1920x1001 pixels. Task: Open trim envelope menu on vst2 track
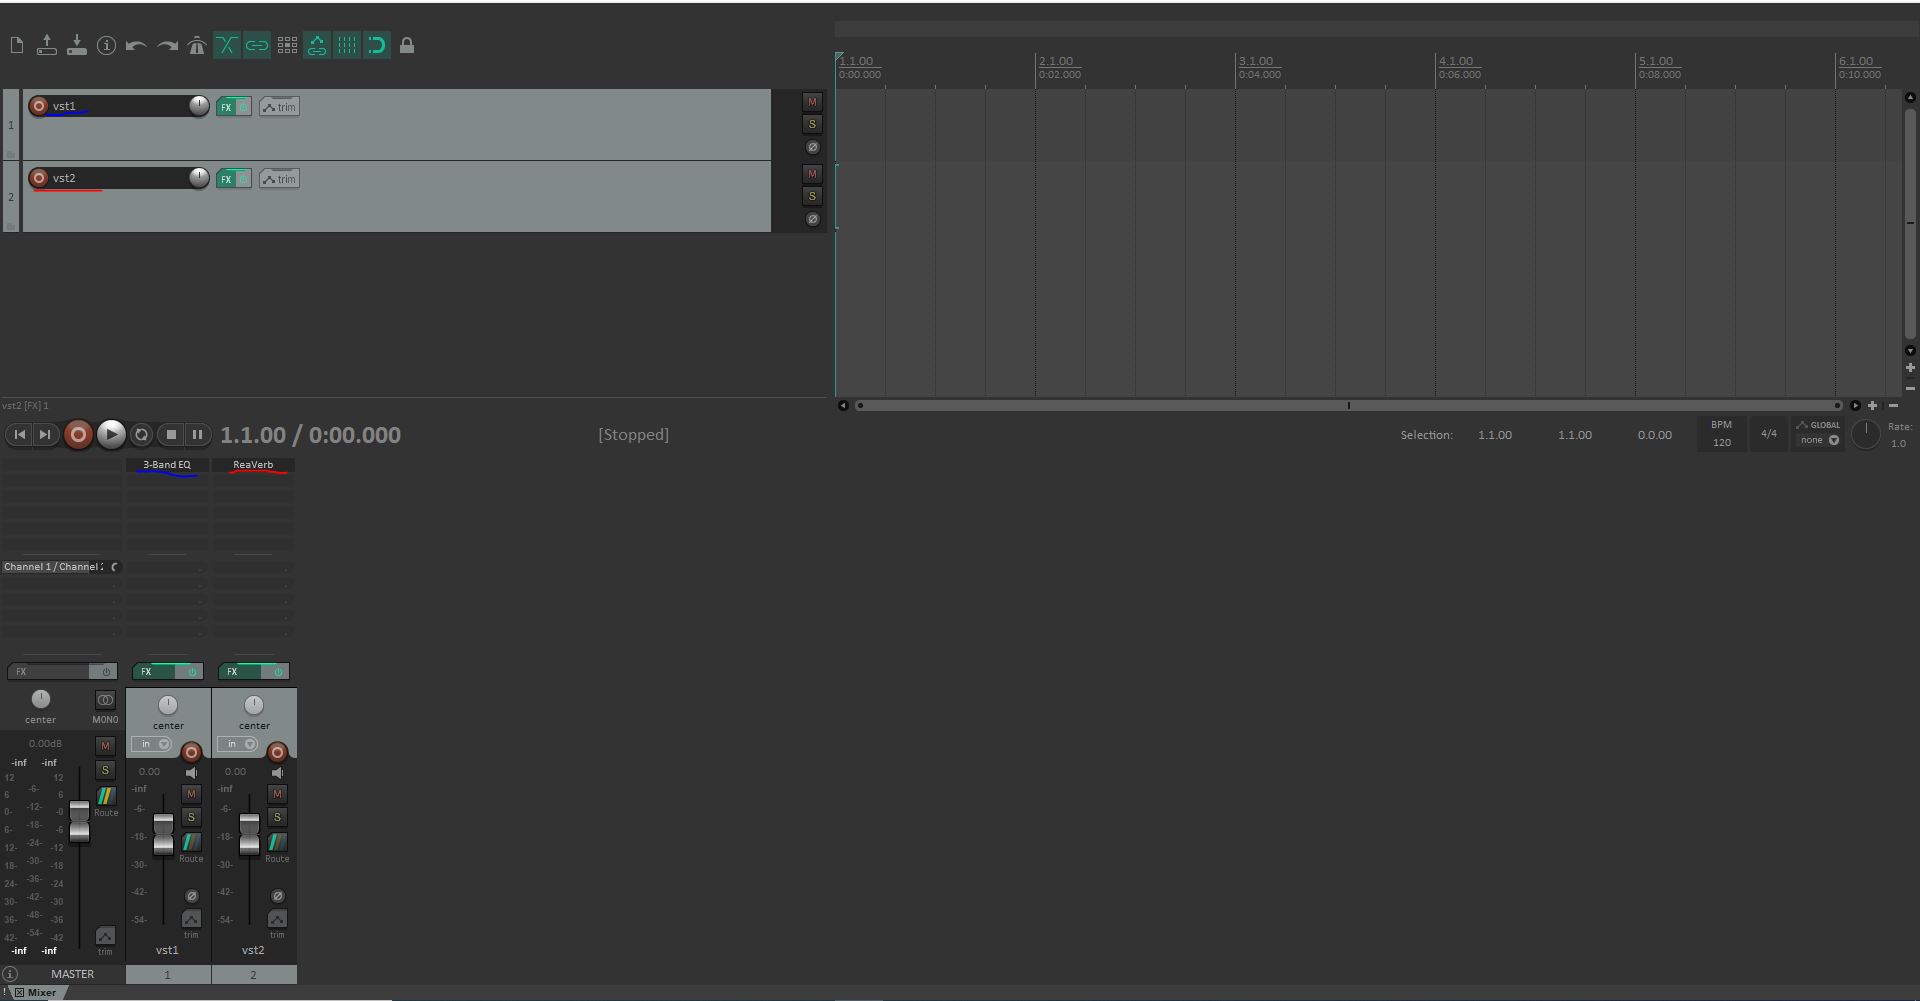279,179
